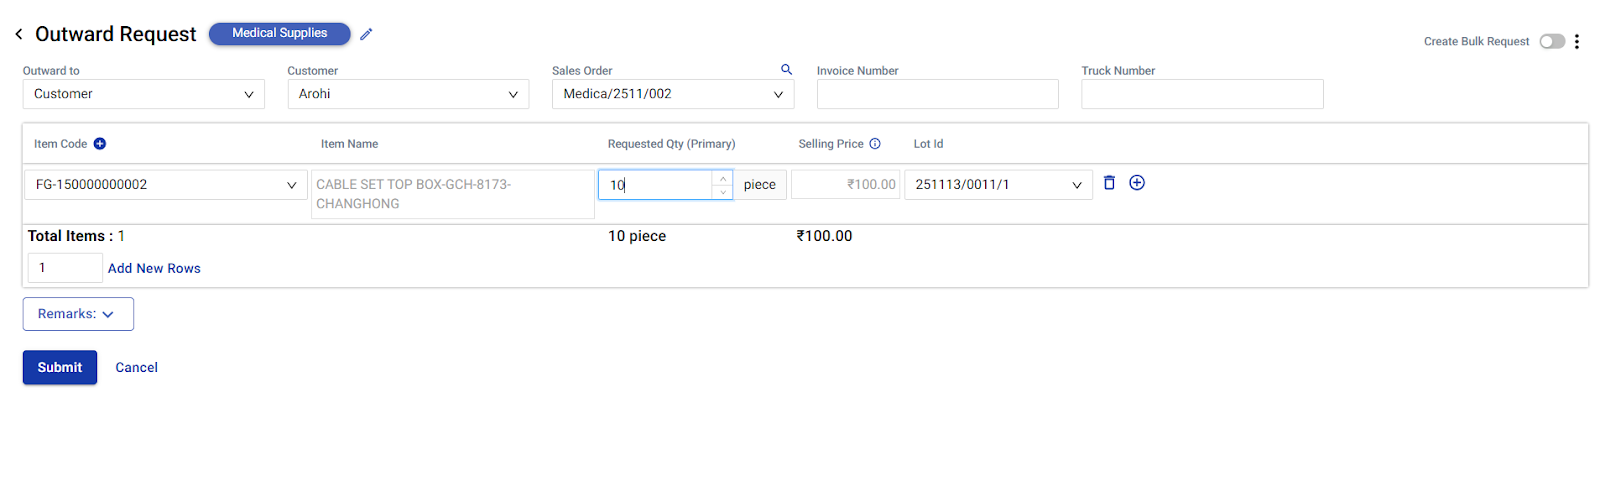The height and width of the screenshot is (482, 1600).
Task: Expand the Remarks section
Action: pos(78,314)
